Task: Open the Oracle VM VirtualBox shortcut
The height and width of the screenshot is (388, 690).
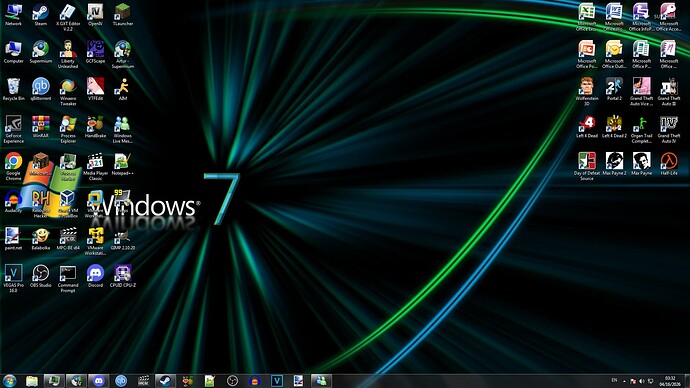Action: pos(68,204)
